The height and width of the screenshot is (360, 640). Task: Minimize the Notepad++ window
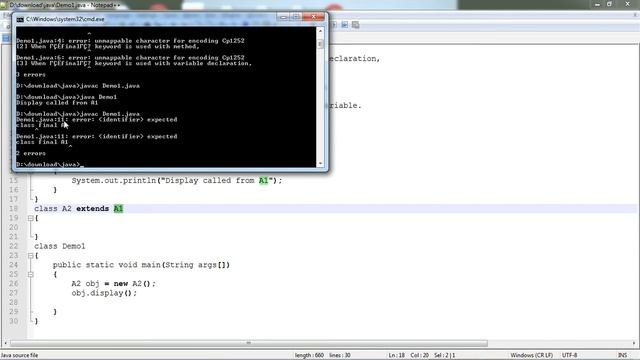[597, 4]
